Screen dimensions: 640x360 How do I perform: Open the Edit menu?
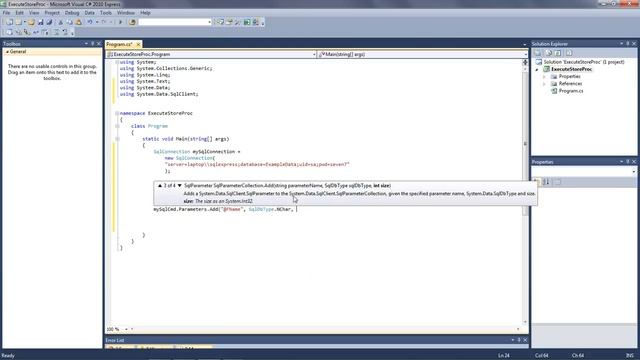pos(19,13)
